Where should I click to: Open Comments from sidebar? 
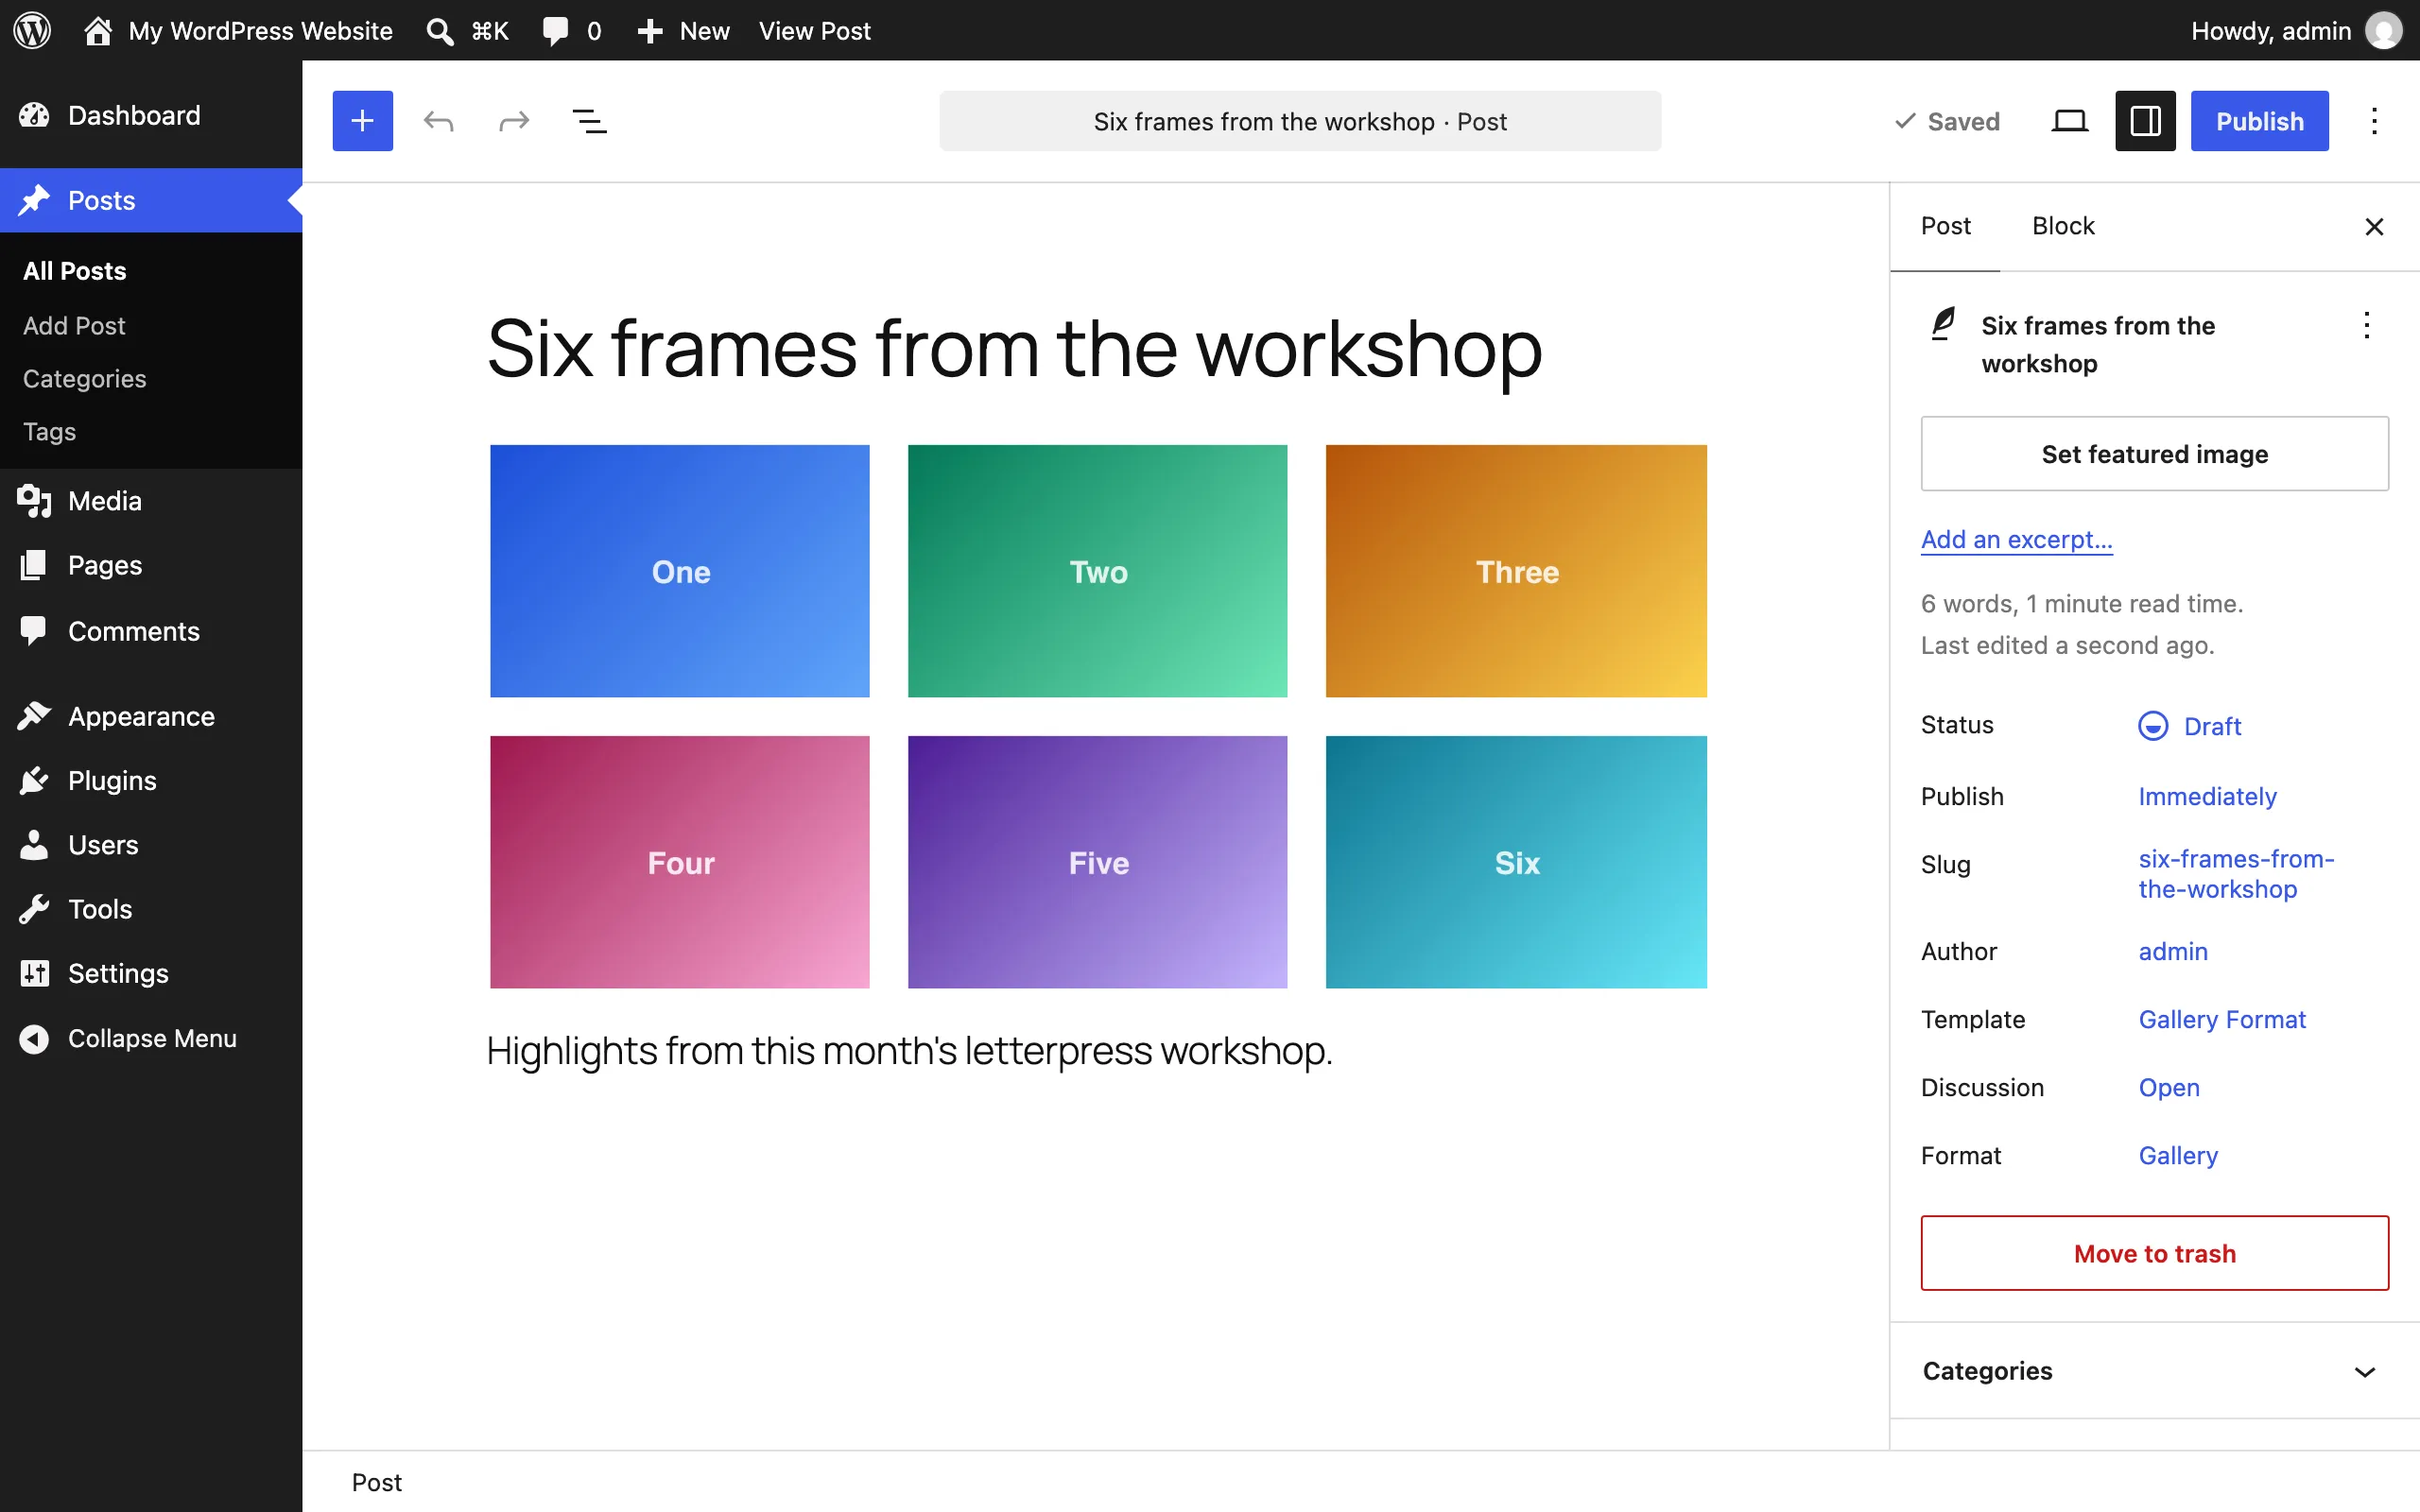click(151, 631)
